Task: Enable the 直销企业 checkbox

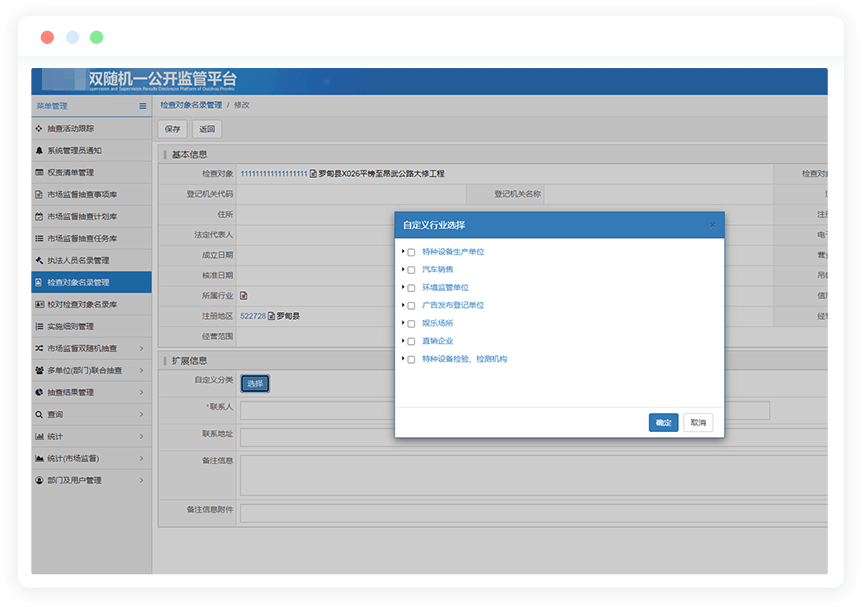Action: tap(411, 341)
